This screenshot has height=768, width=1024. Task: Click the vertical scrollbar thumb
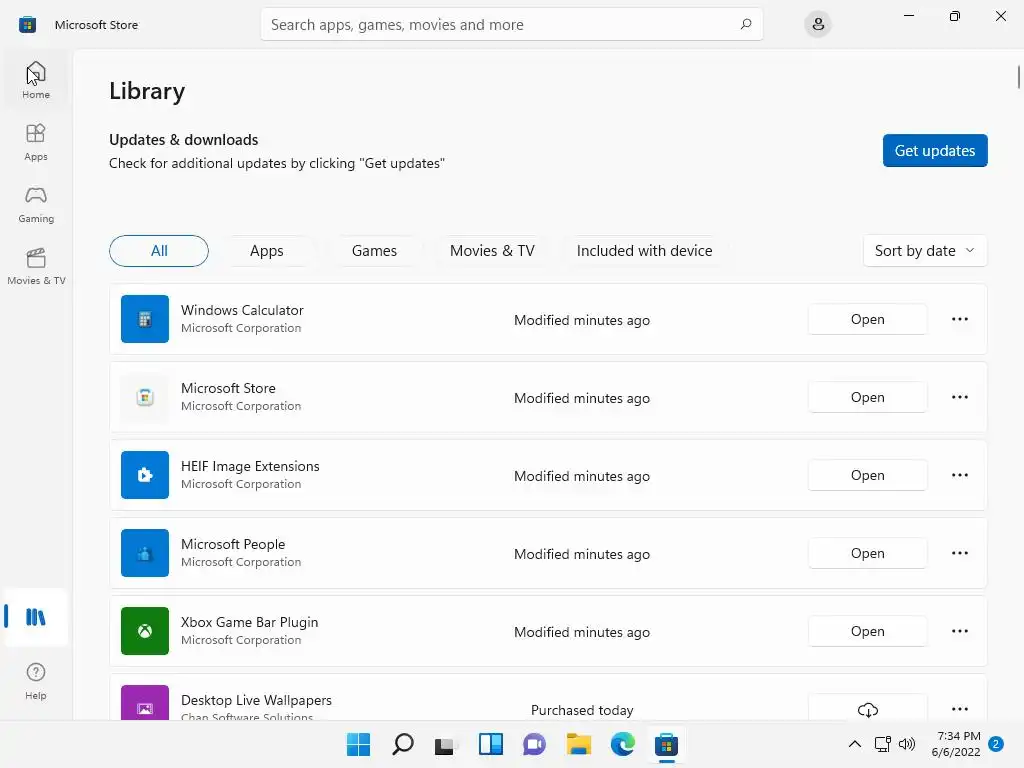coord(1019,77)
